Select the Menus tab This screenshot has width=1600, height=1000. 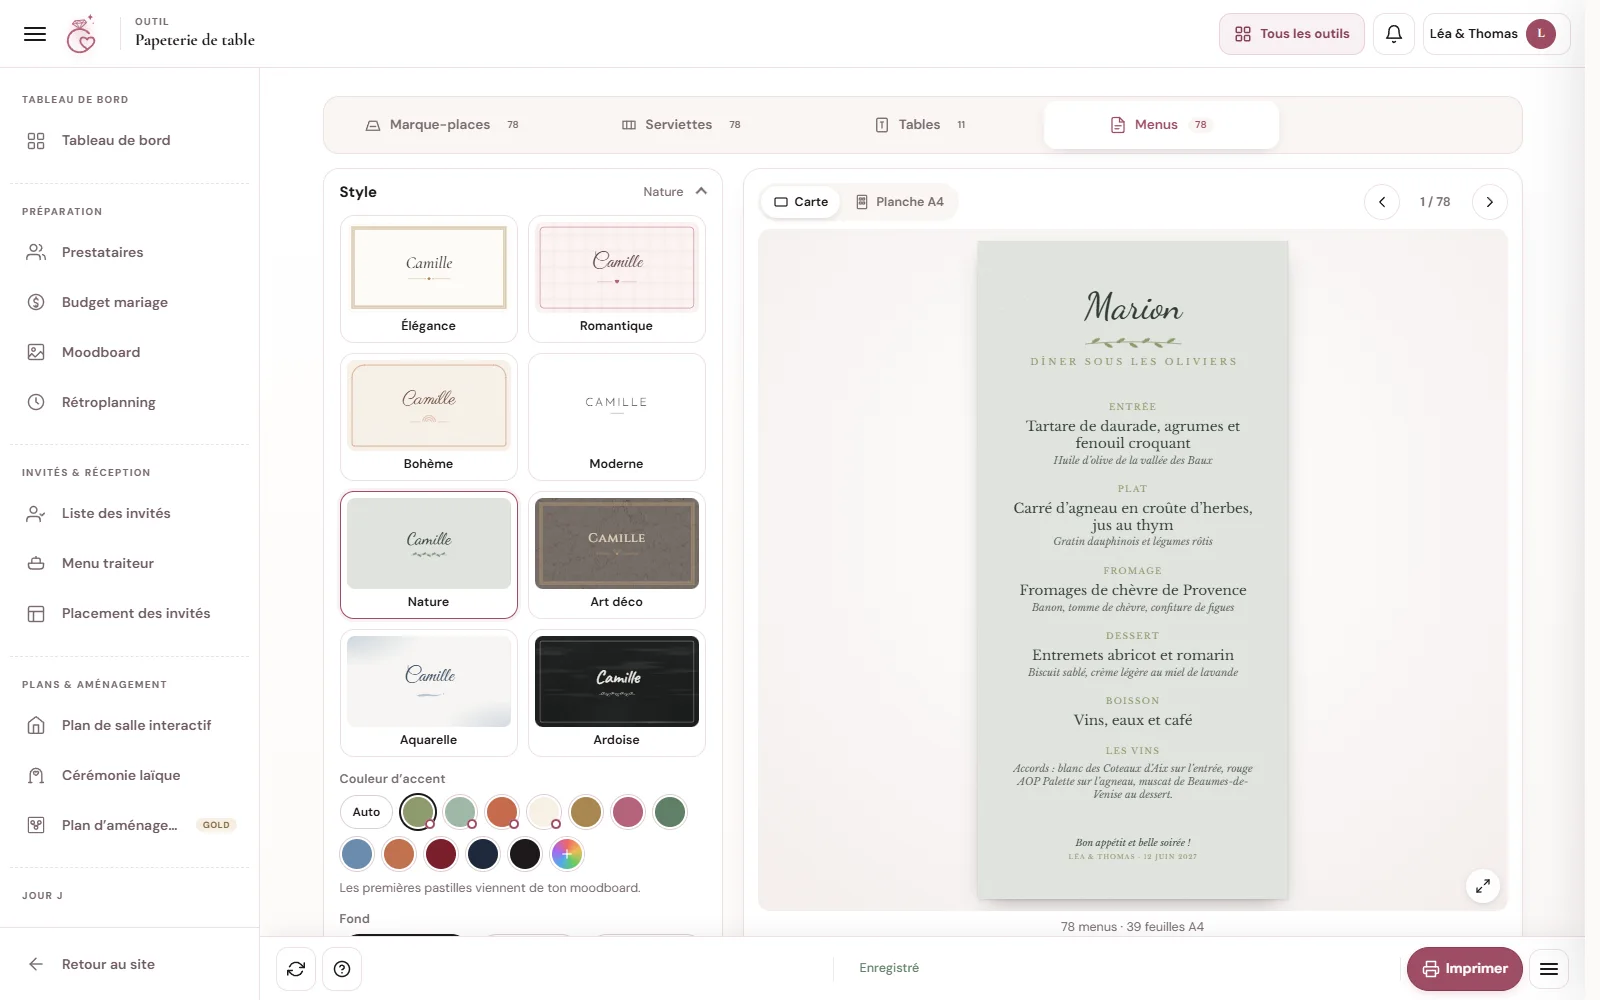click(x=1161, y=125)
